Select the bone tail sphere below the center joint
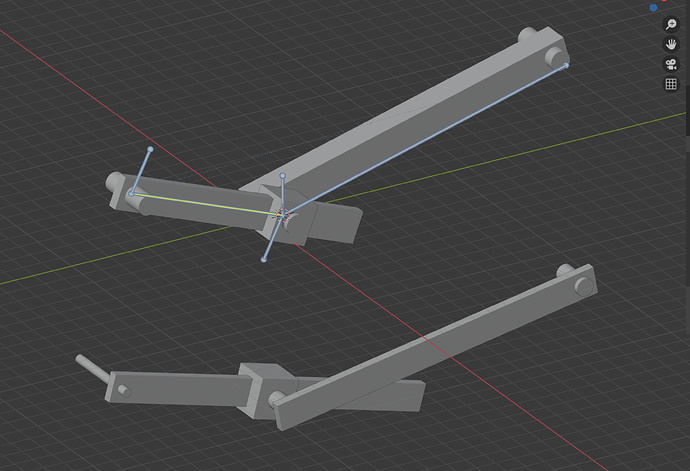The image size is (690, 471). 264,260
